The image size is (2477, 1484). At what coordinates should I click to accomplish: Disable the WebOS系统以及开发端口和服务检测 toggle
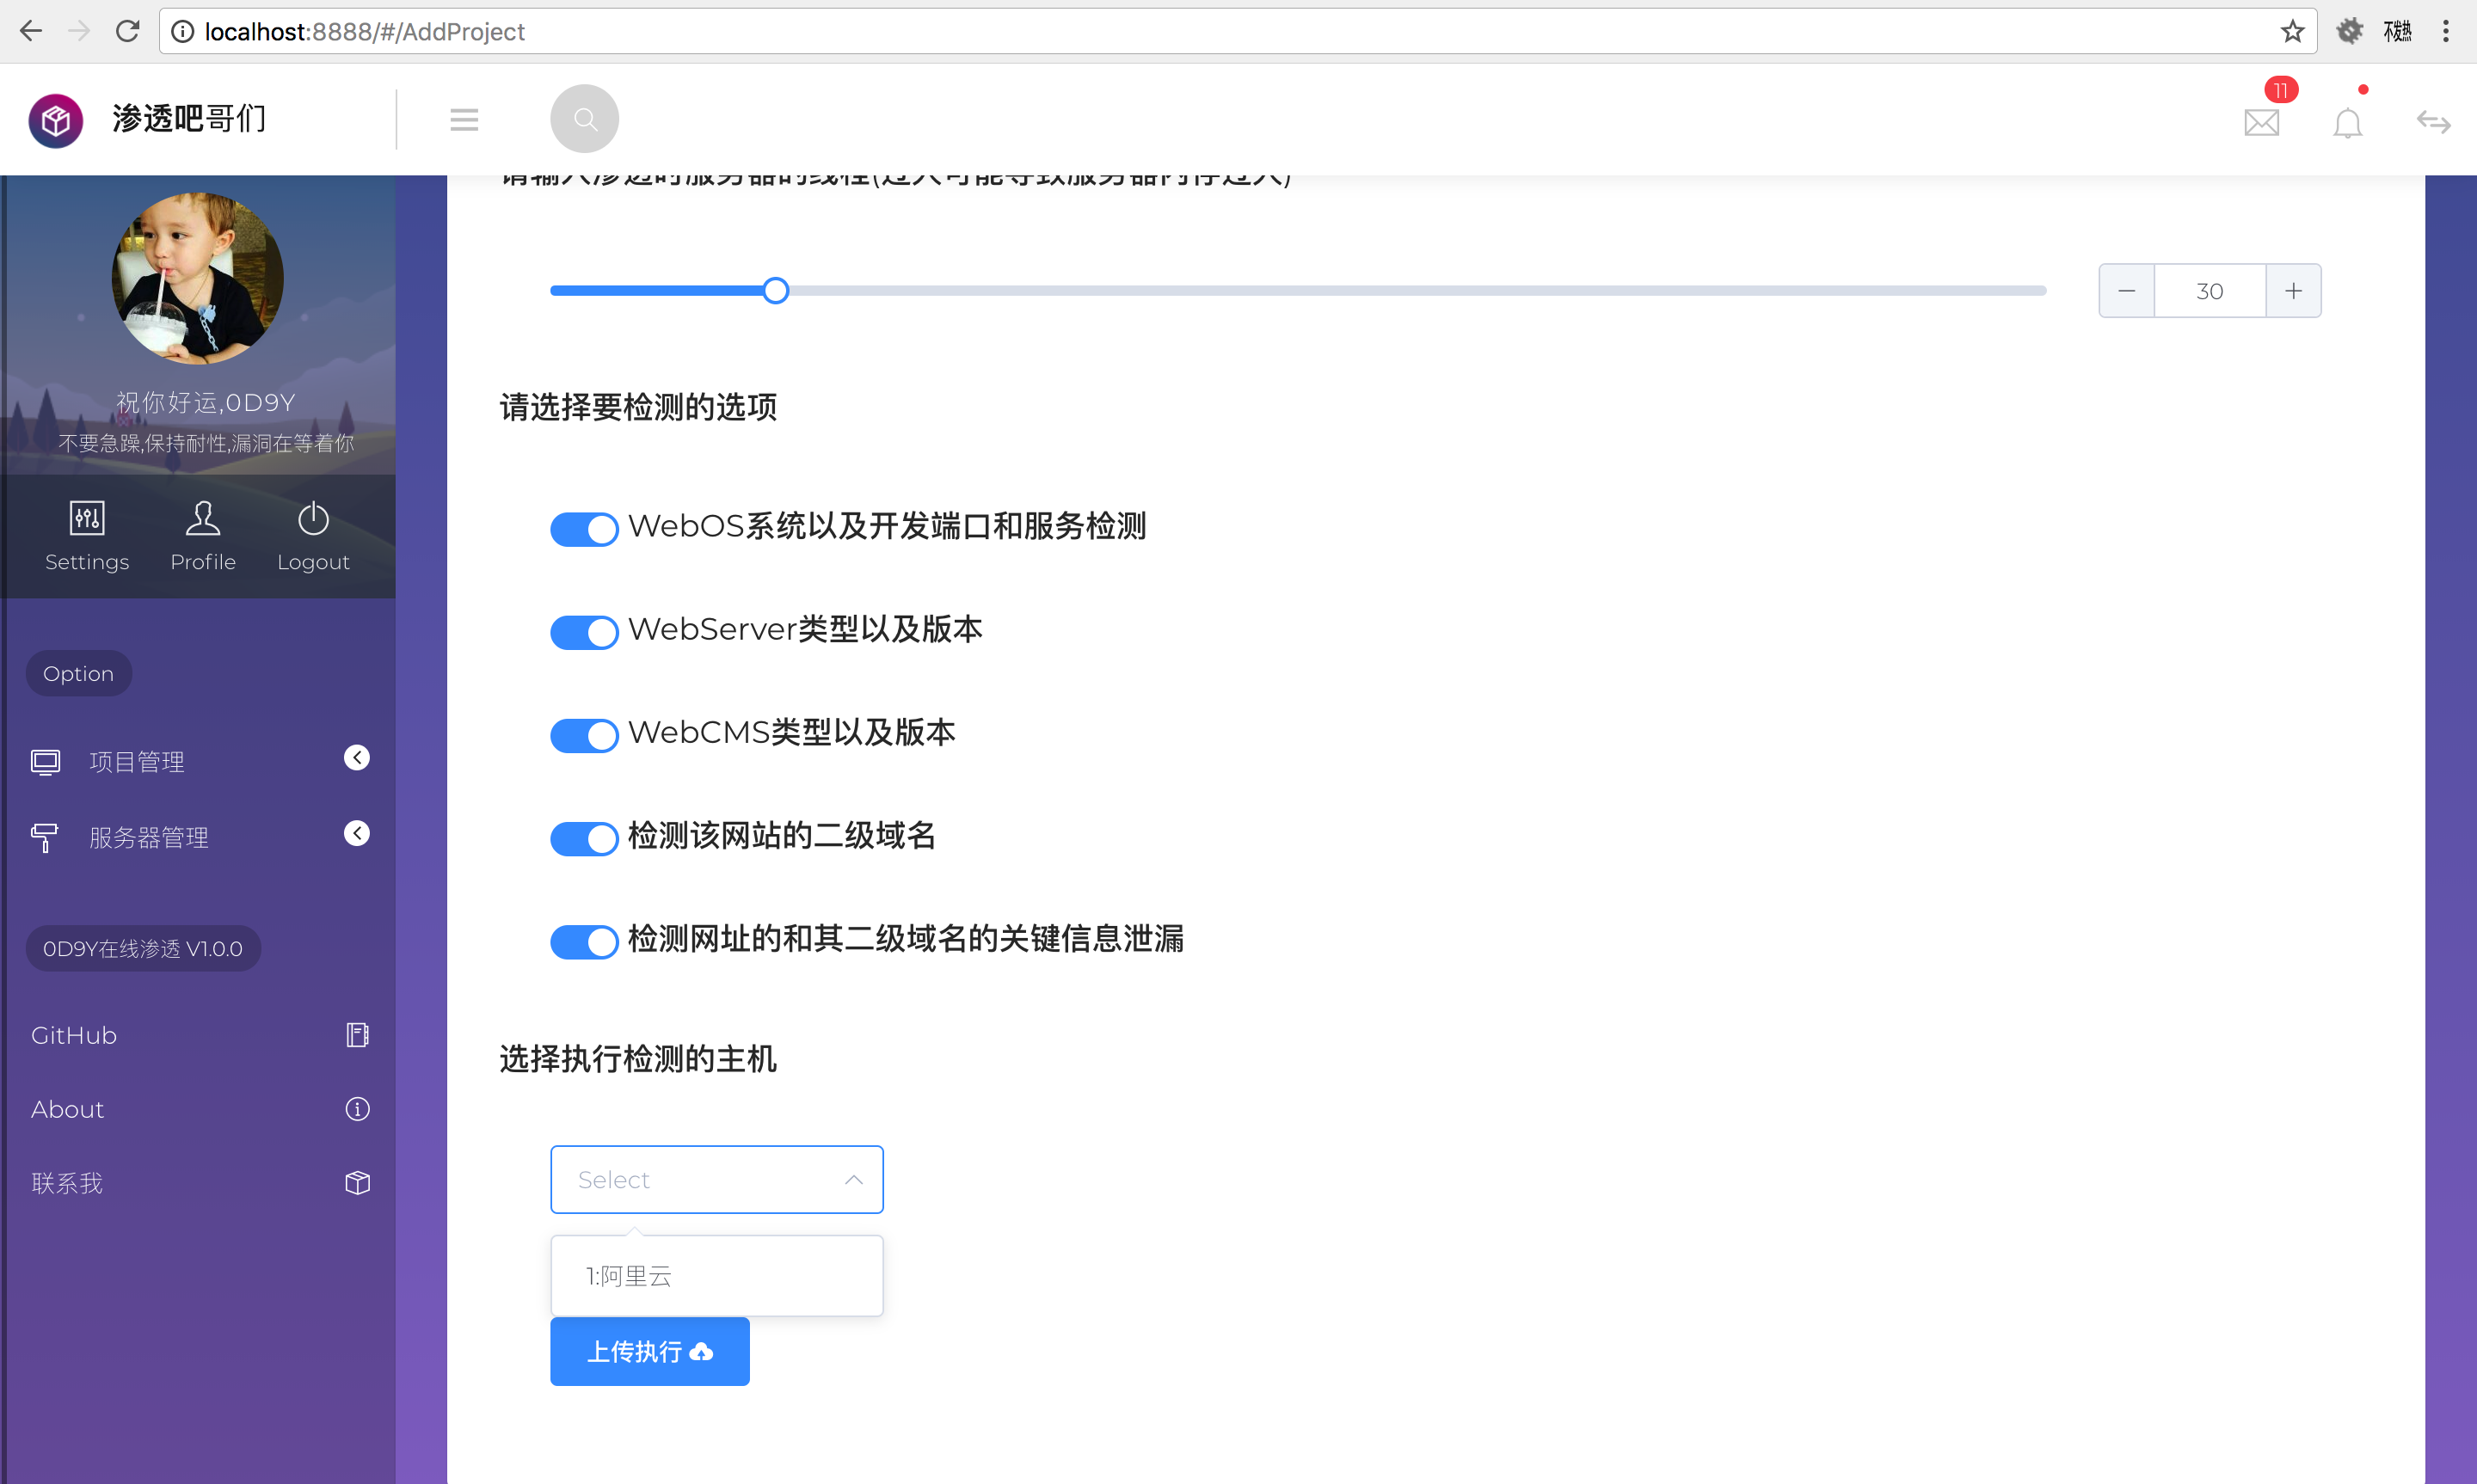pyautogui.click(x=585, y=529)
